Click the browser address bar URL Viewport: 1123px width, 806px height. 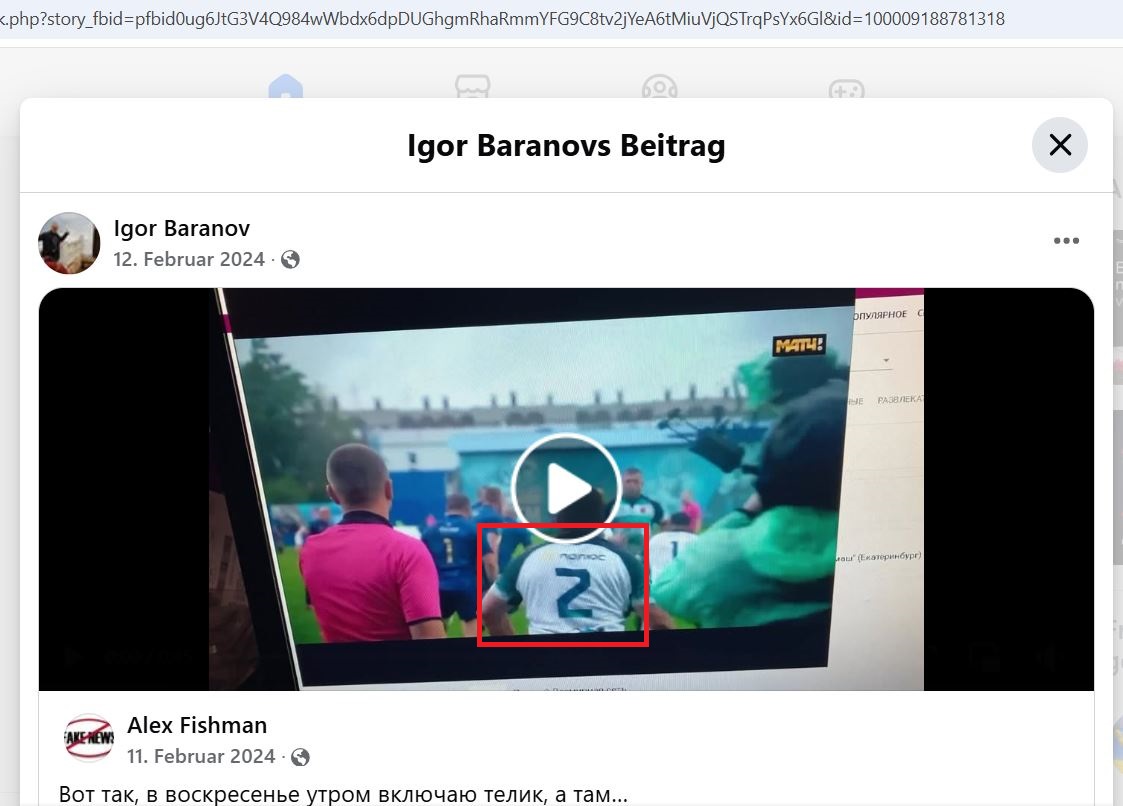tap(501, 19)
